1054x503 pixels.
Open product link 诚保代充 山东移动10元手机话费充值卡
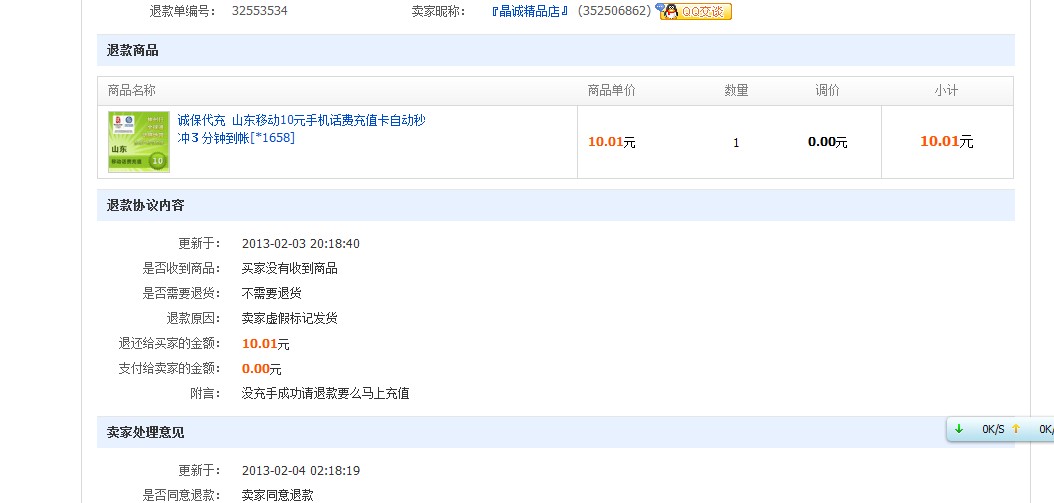click(x=301, y=129)
